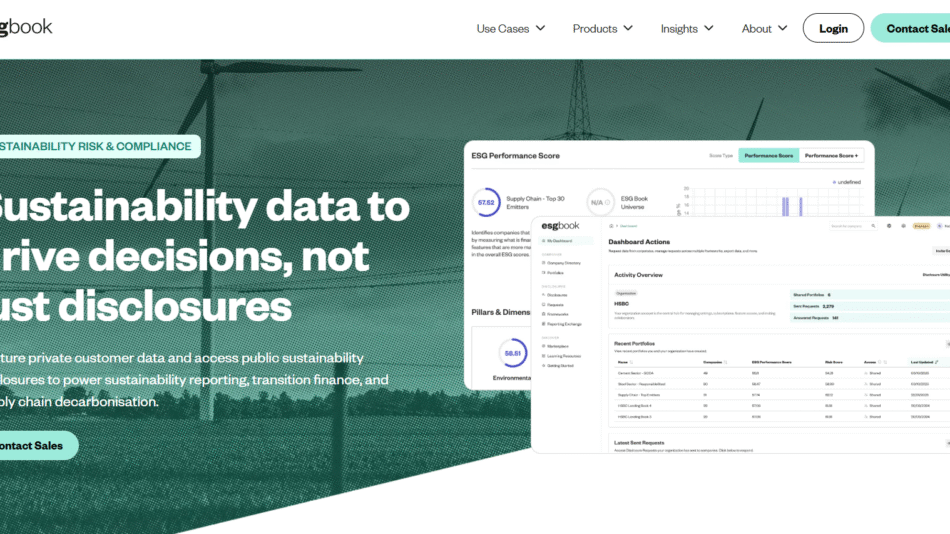
Task: Click the Marketplace sidebar icon
Action: pyautogui.click(x=544, y=346)
